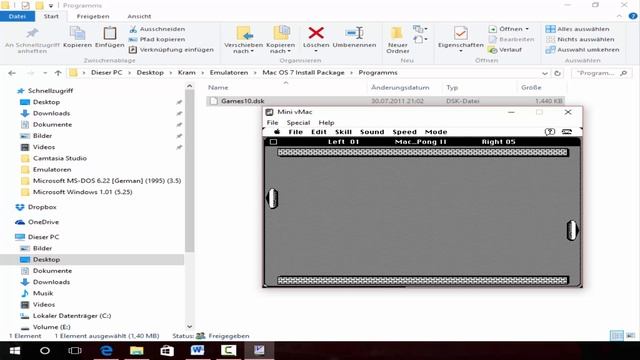Image resolution: width=640 pixels, height=360 pixels.
Task: Select Musik under Dieser PC
Action: pyautogui.click(x=43, y=293)
